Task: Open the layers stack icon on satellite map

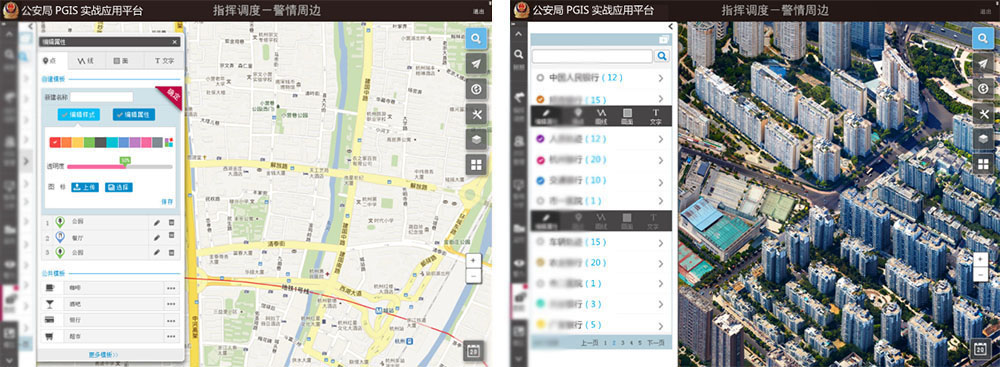Action: [983, 139]
